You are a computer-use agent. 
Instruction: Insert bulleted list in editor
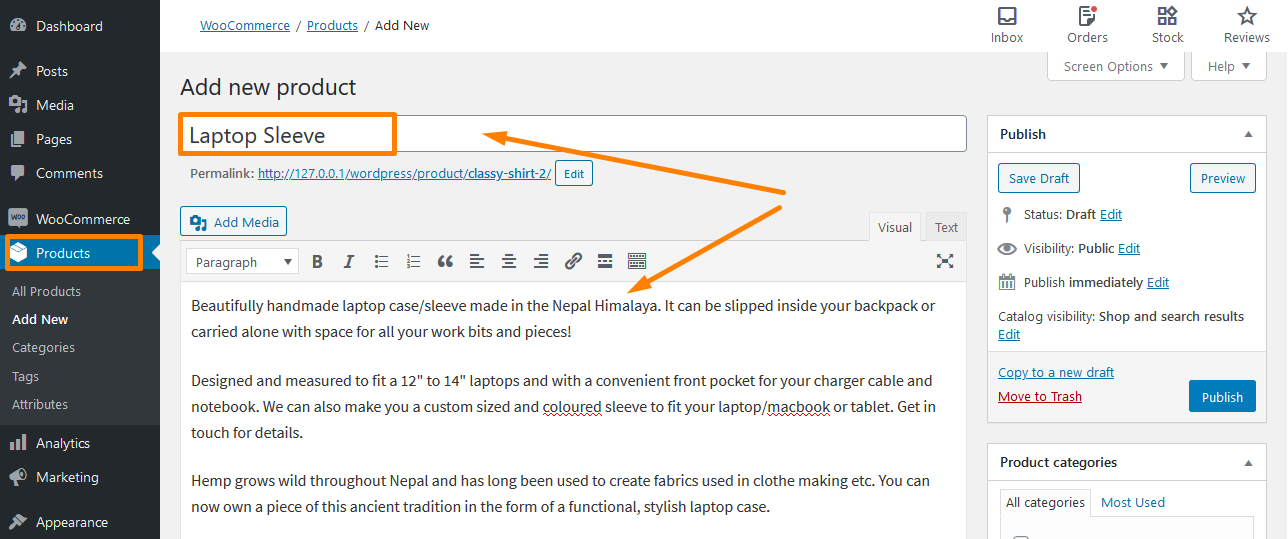pos(381,262)
